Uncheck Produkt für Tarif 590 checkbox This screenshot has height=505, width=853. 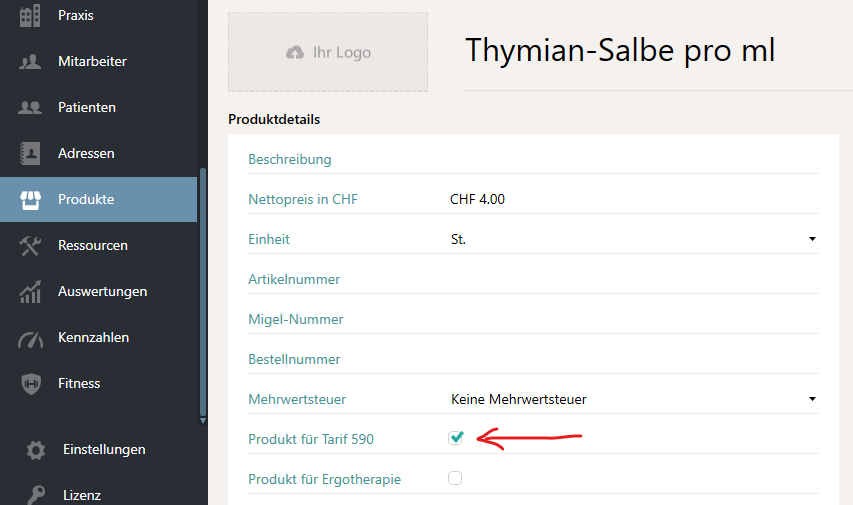455,438
